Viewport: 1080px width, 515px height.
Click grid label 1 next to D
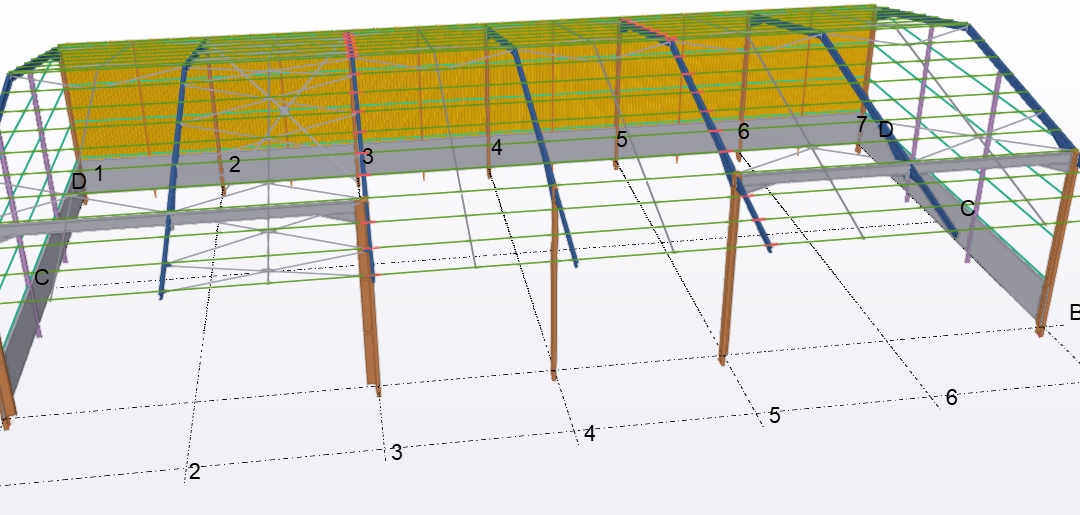point(98,173)
